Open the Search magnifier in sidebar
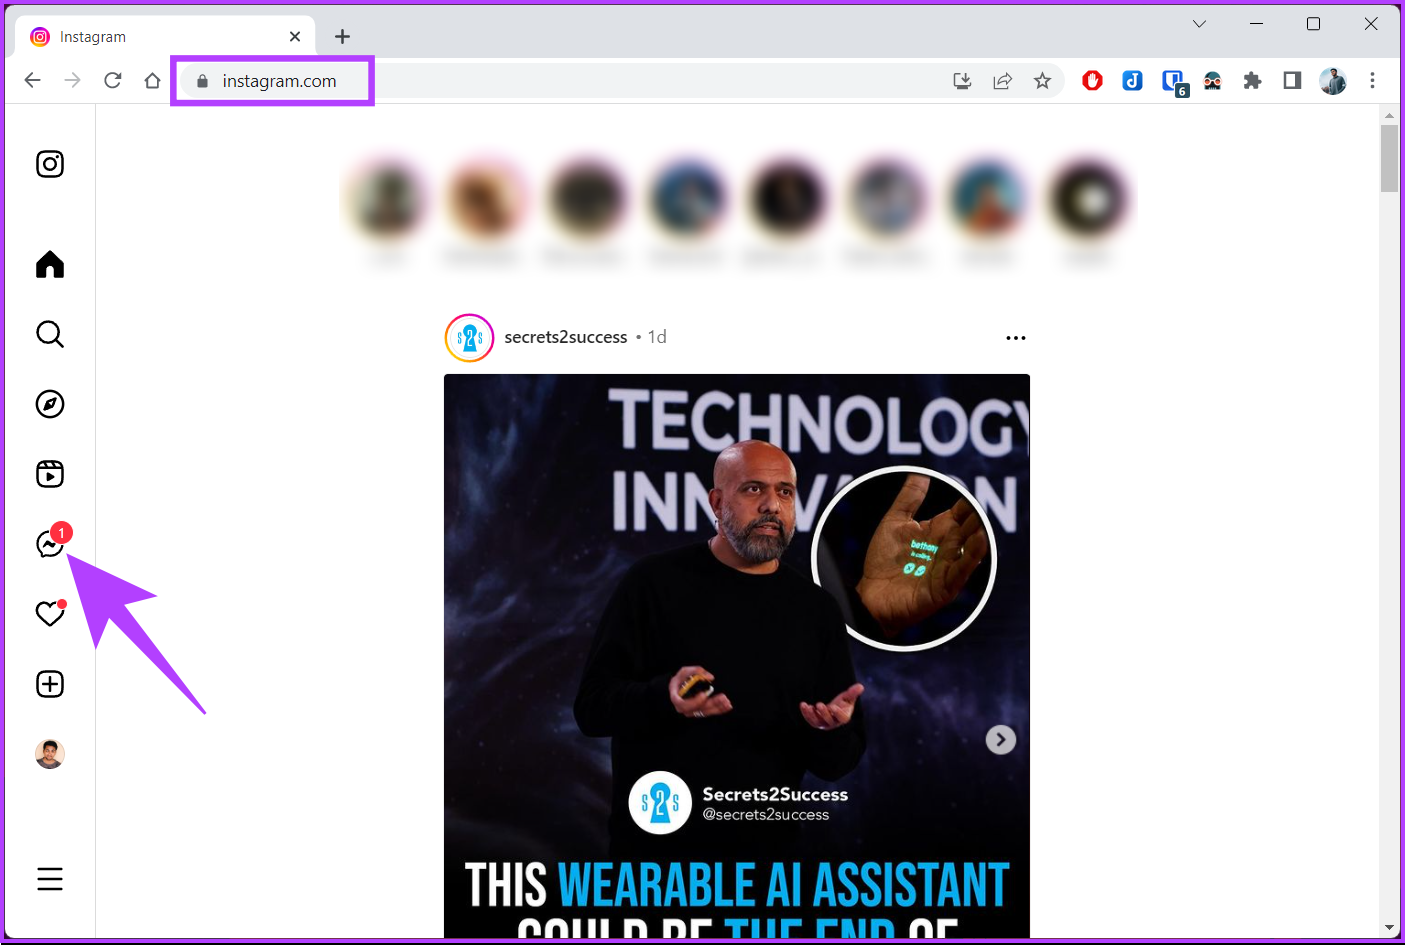This screenshot has width=1405, height=945. tap(50, 334)
